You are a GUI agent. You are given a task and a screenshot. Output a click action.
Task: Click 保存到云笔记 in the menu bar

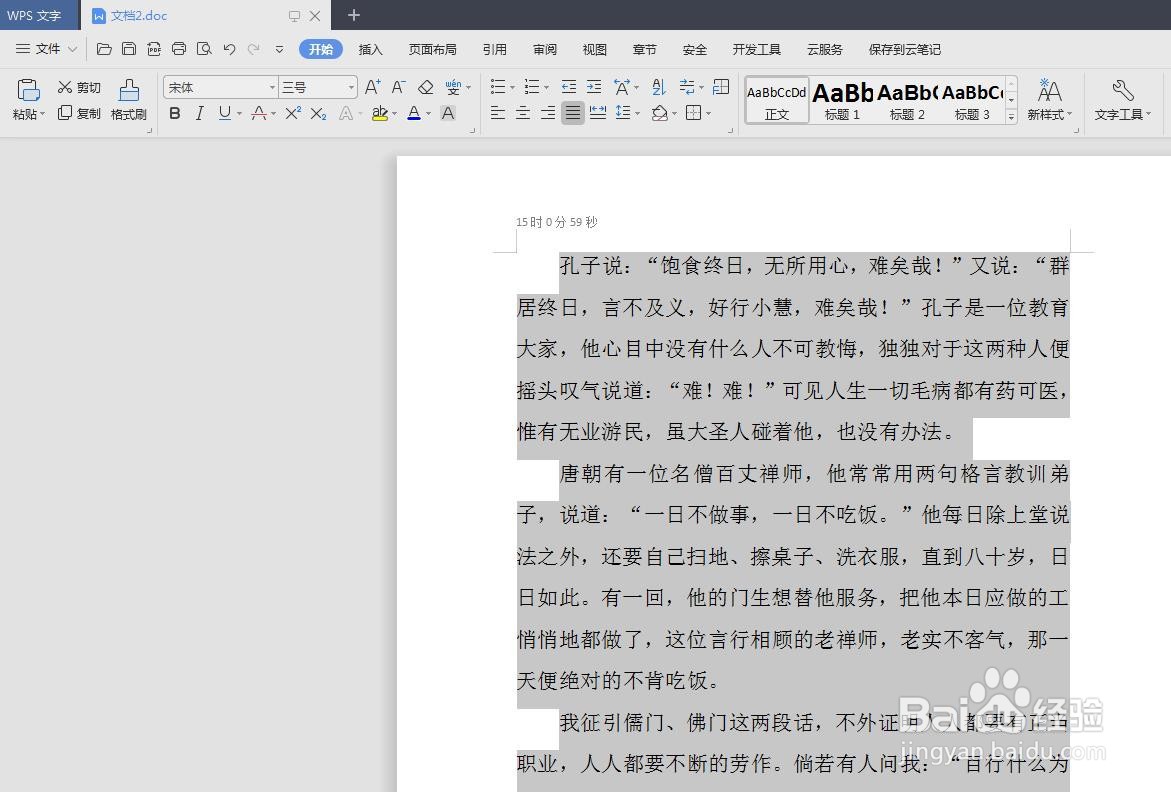904,48
